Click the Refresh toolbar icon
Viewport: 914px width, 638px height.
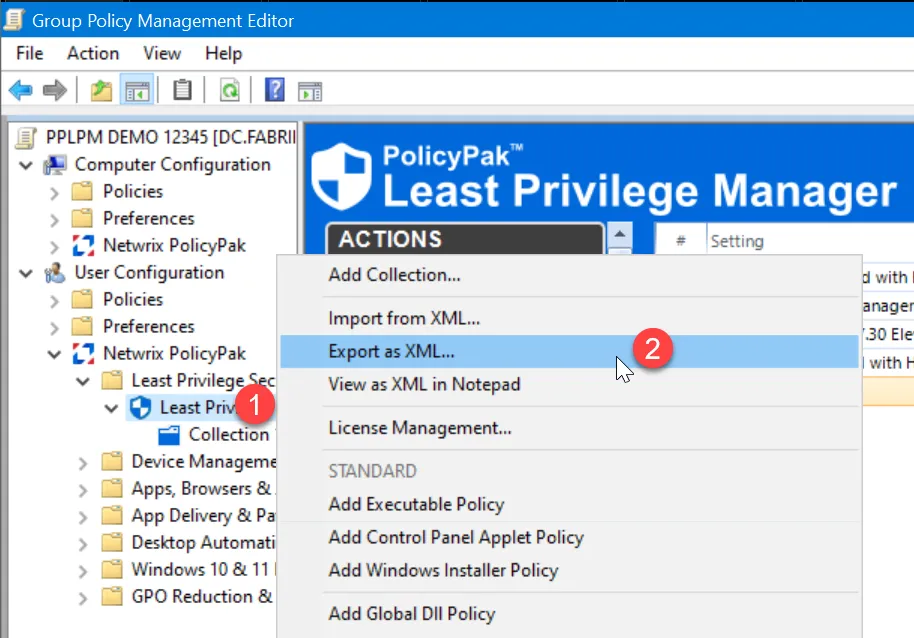coord(230,91)
